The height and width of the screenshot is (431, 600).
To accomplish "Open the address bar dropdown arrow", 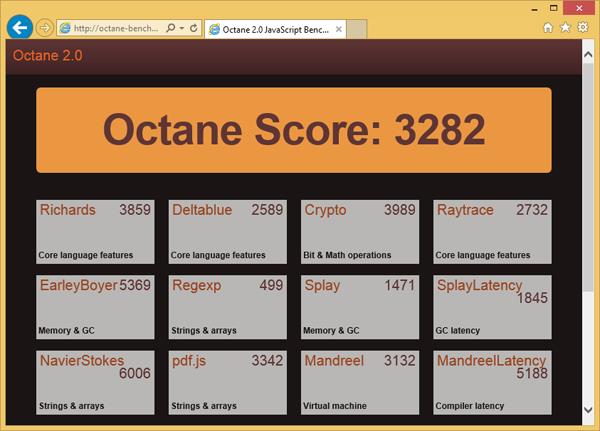I will [x=182, y=28].
